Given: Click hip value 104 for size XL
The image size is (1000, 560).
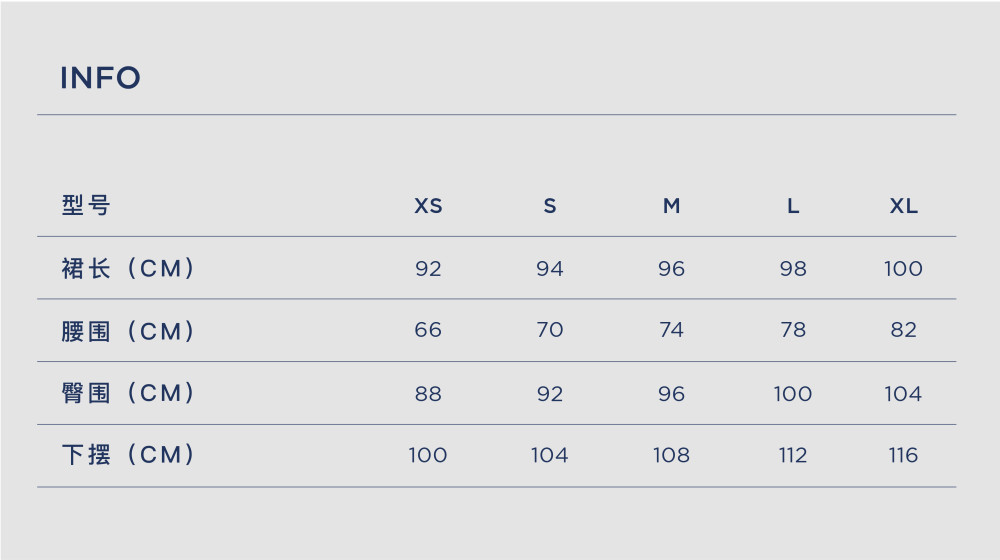Looking at the screenshot, I should (903, 394).
